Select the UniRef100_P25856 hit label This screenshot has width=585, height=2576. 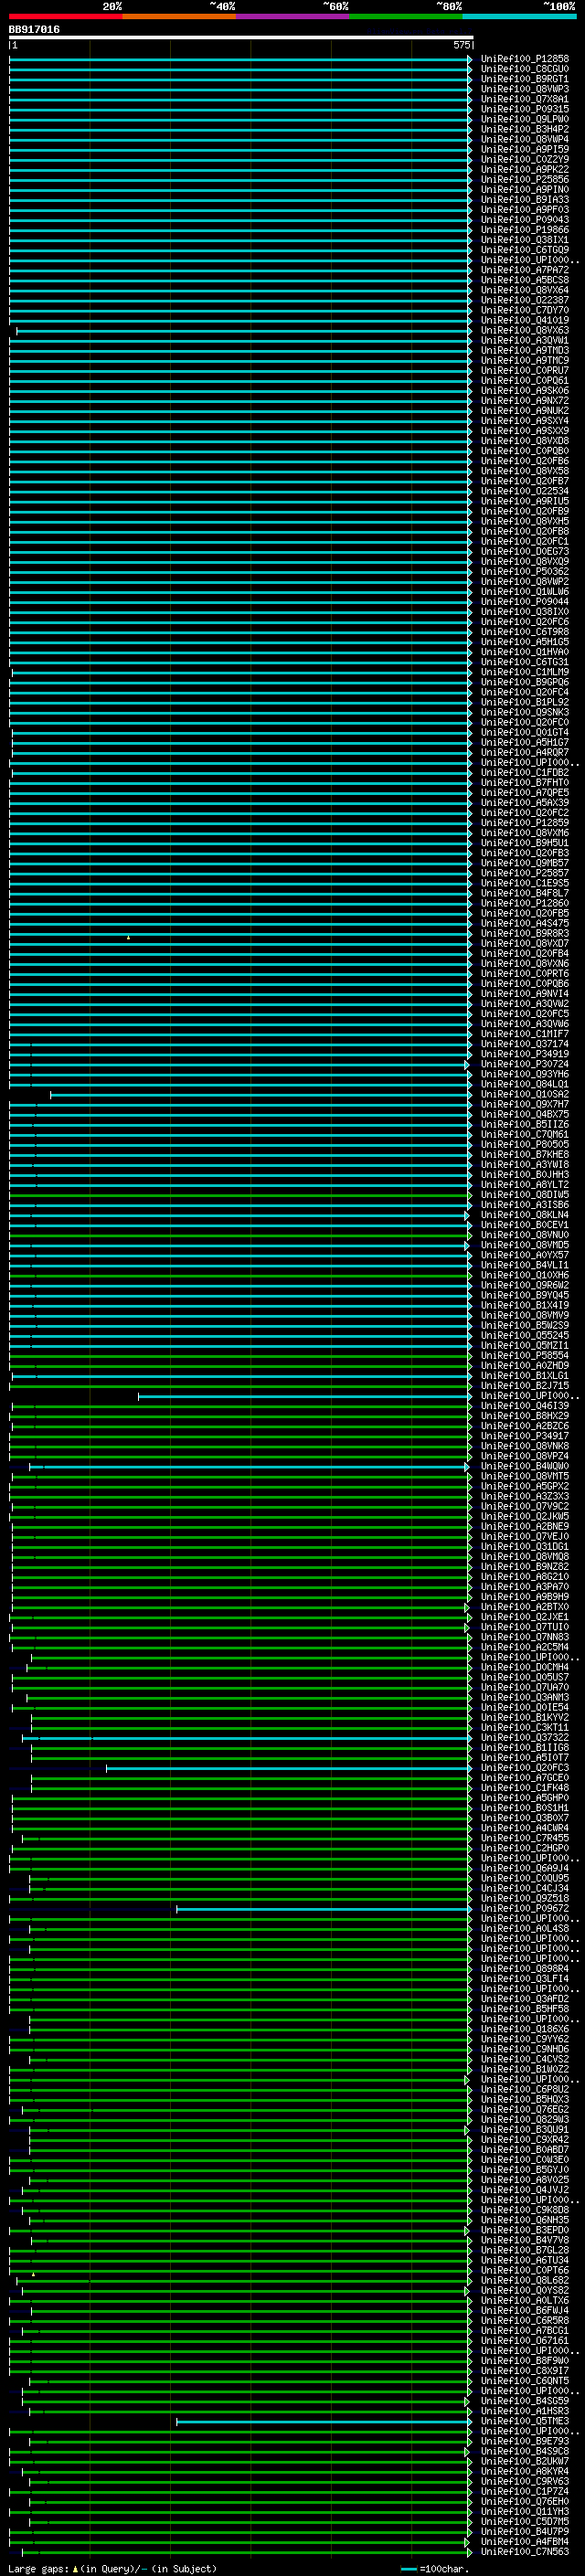coord(525,179)
